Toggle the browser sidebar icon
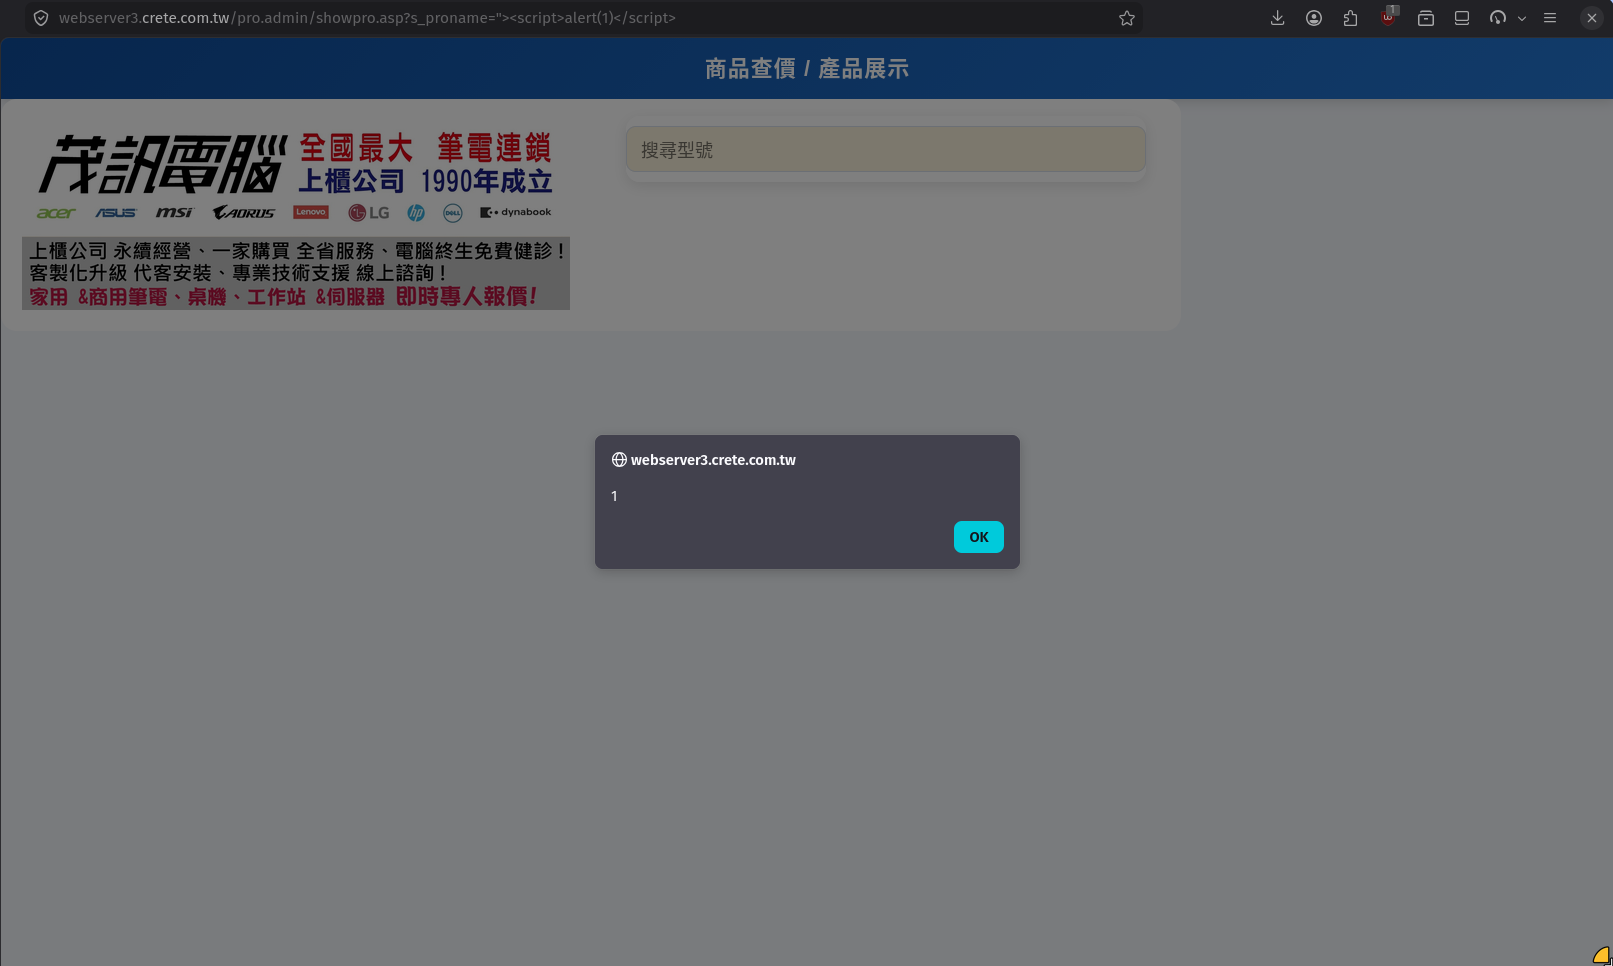The image size is (1613, 966). (x=1462, y=18)
